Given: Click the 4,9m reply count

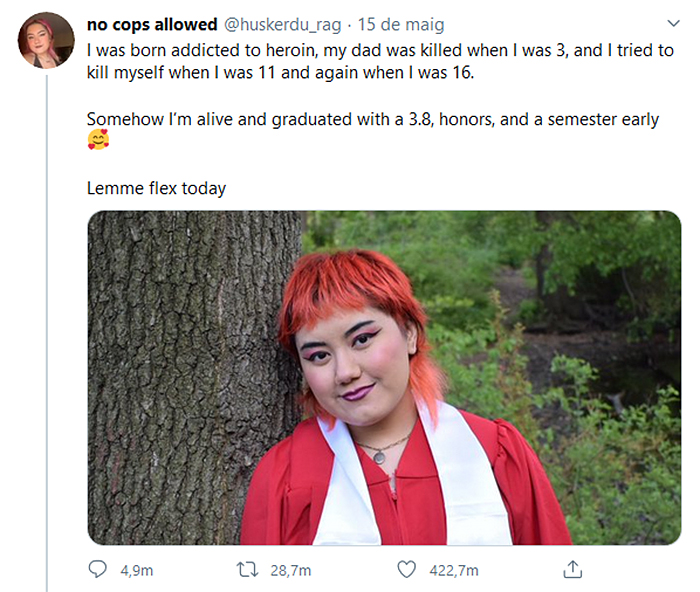Looking at the screenshot, I should 136,570.
